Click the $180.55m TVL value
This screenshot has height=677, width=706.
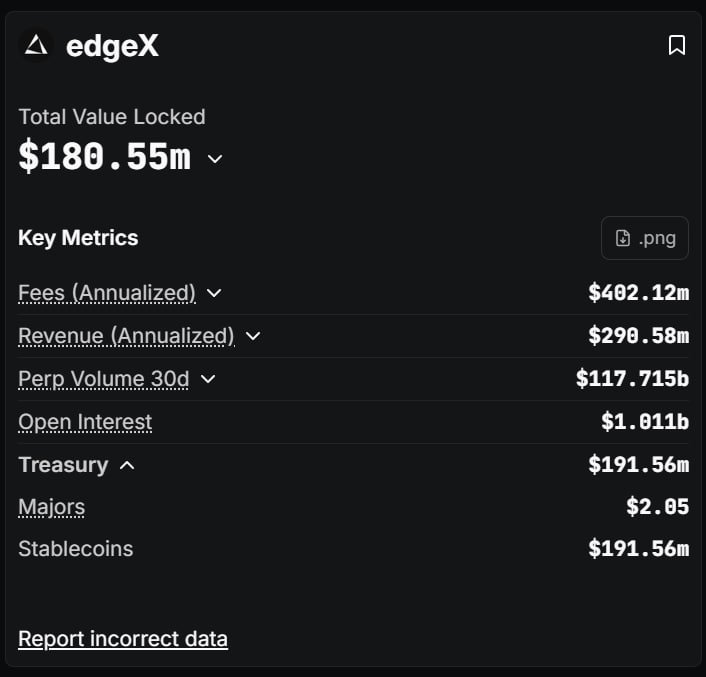point(104,157)
